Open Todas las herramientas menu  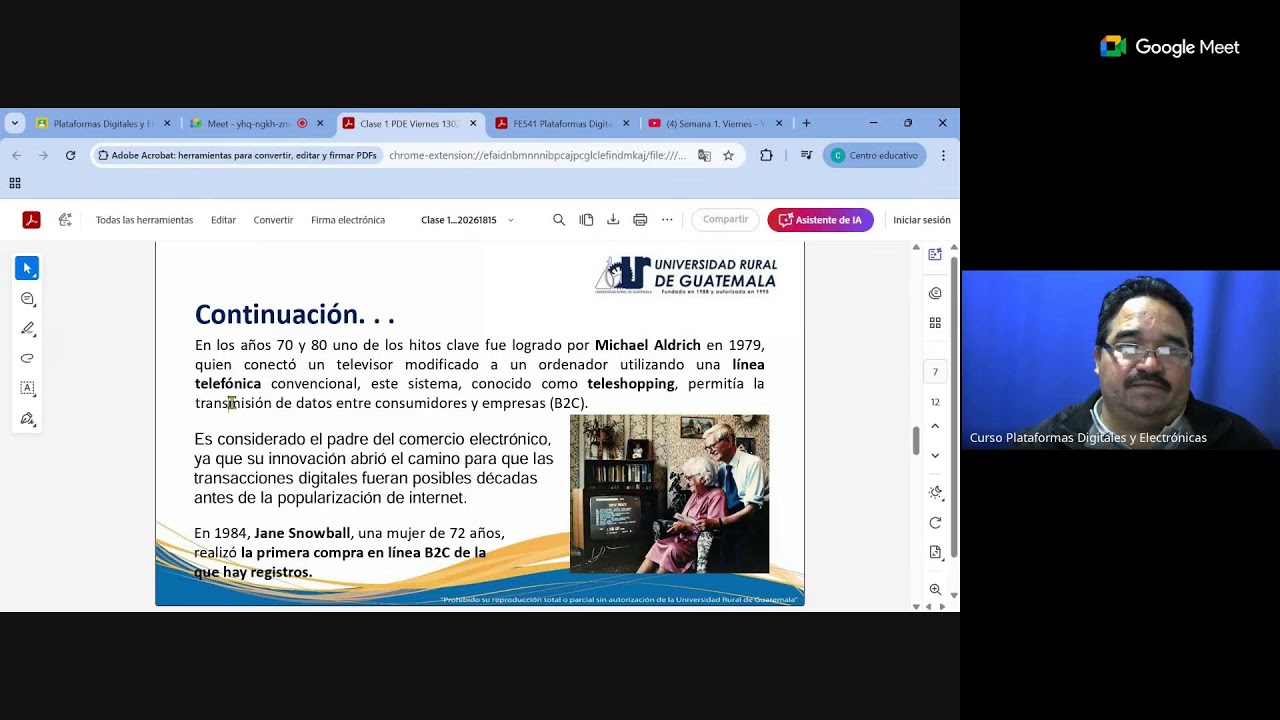point(144,220)
